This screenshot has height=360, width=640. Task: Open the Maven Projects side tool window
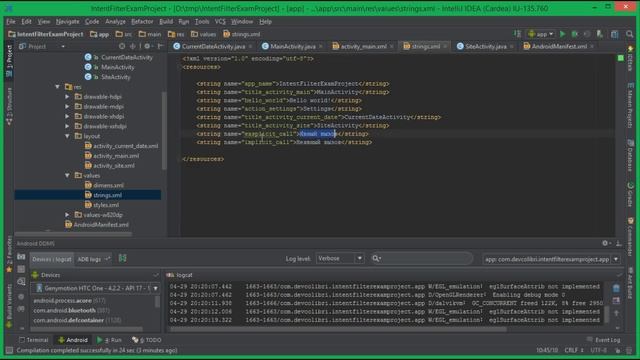click(631, 105)
